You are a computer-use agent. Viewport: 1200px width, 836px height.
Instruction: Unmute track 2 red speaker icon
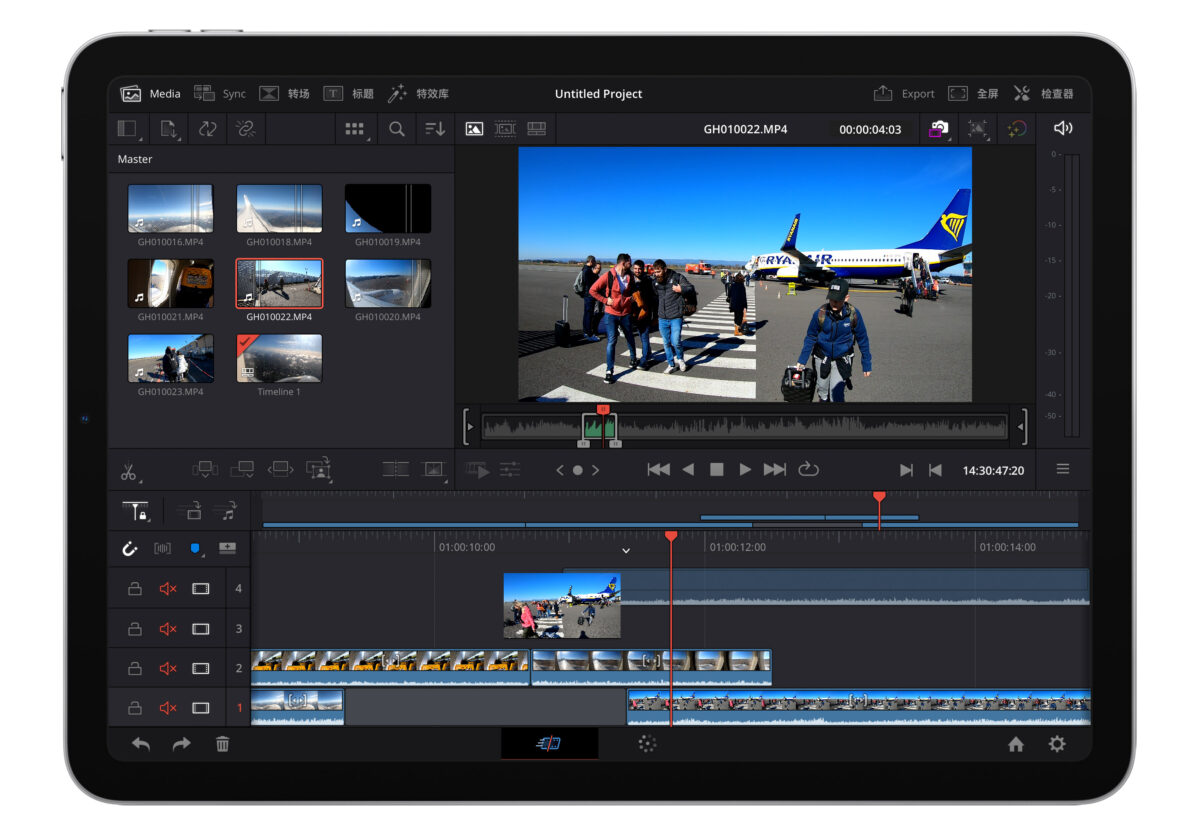tap(168, 669)
